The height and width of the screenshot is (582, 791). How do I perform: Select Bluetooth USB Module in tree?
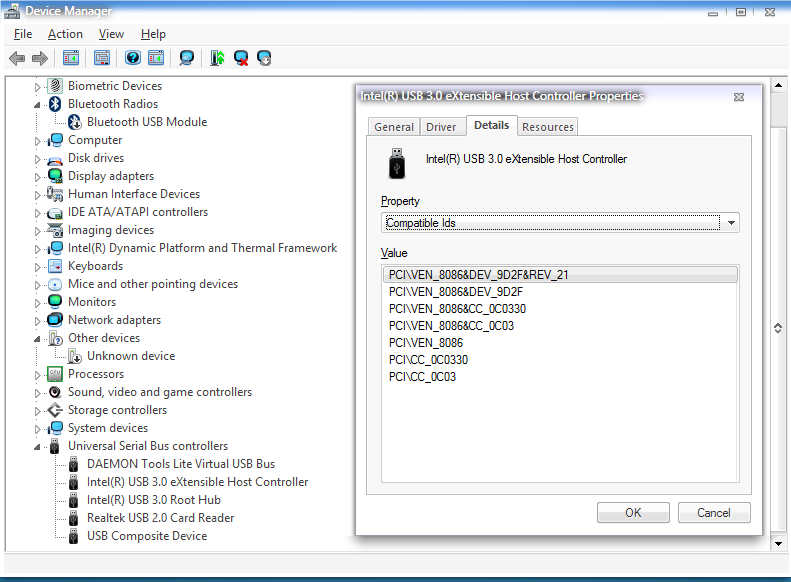147,122
